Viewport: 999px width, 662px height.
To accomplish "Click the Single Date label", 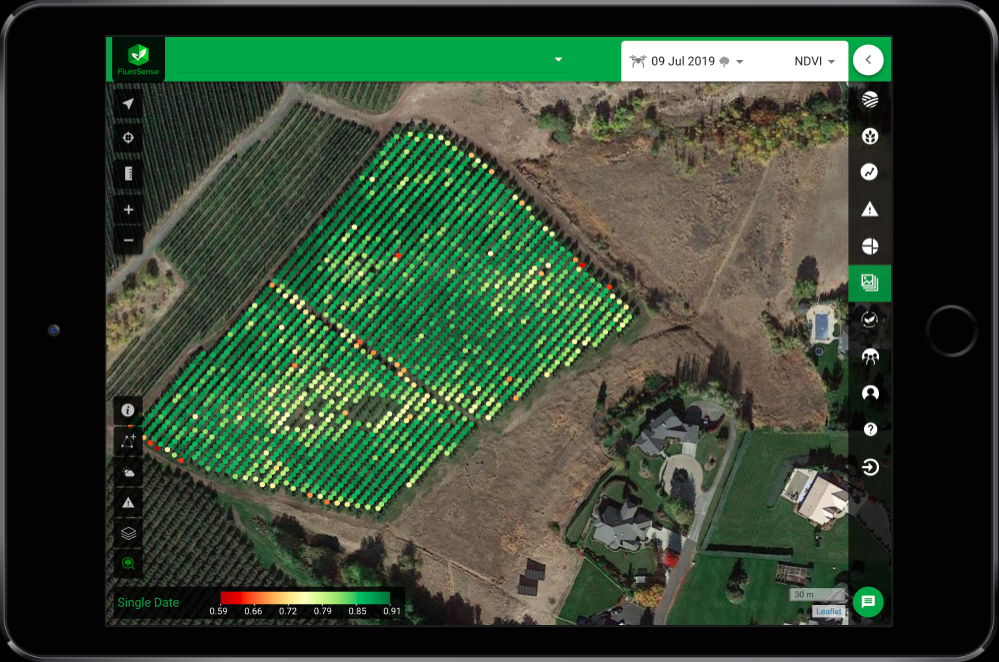I will (x=148, y=603).
